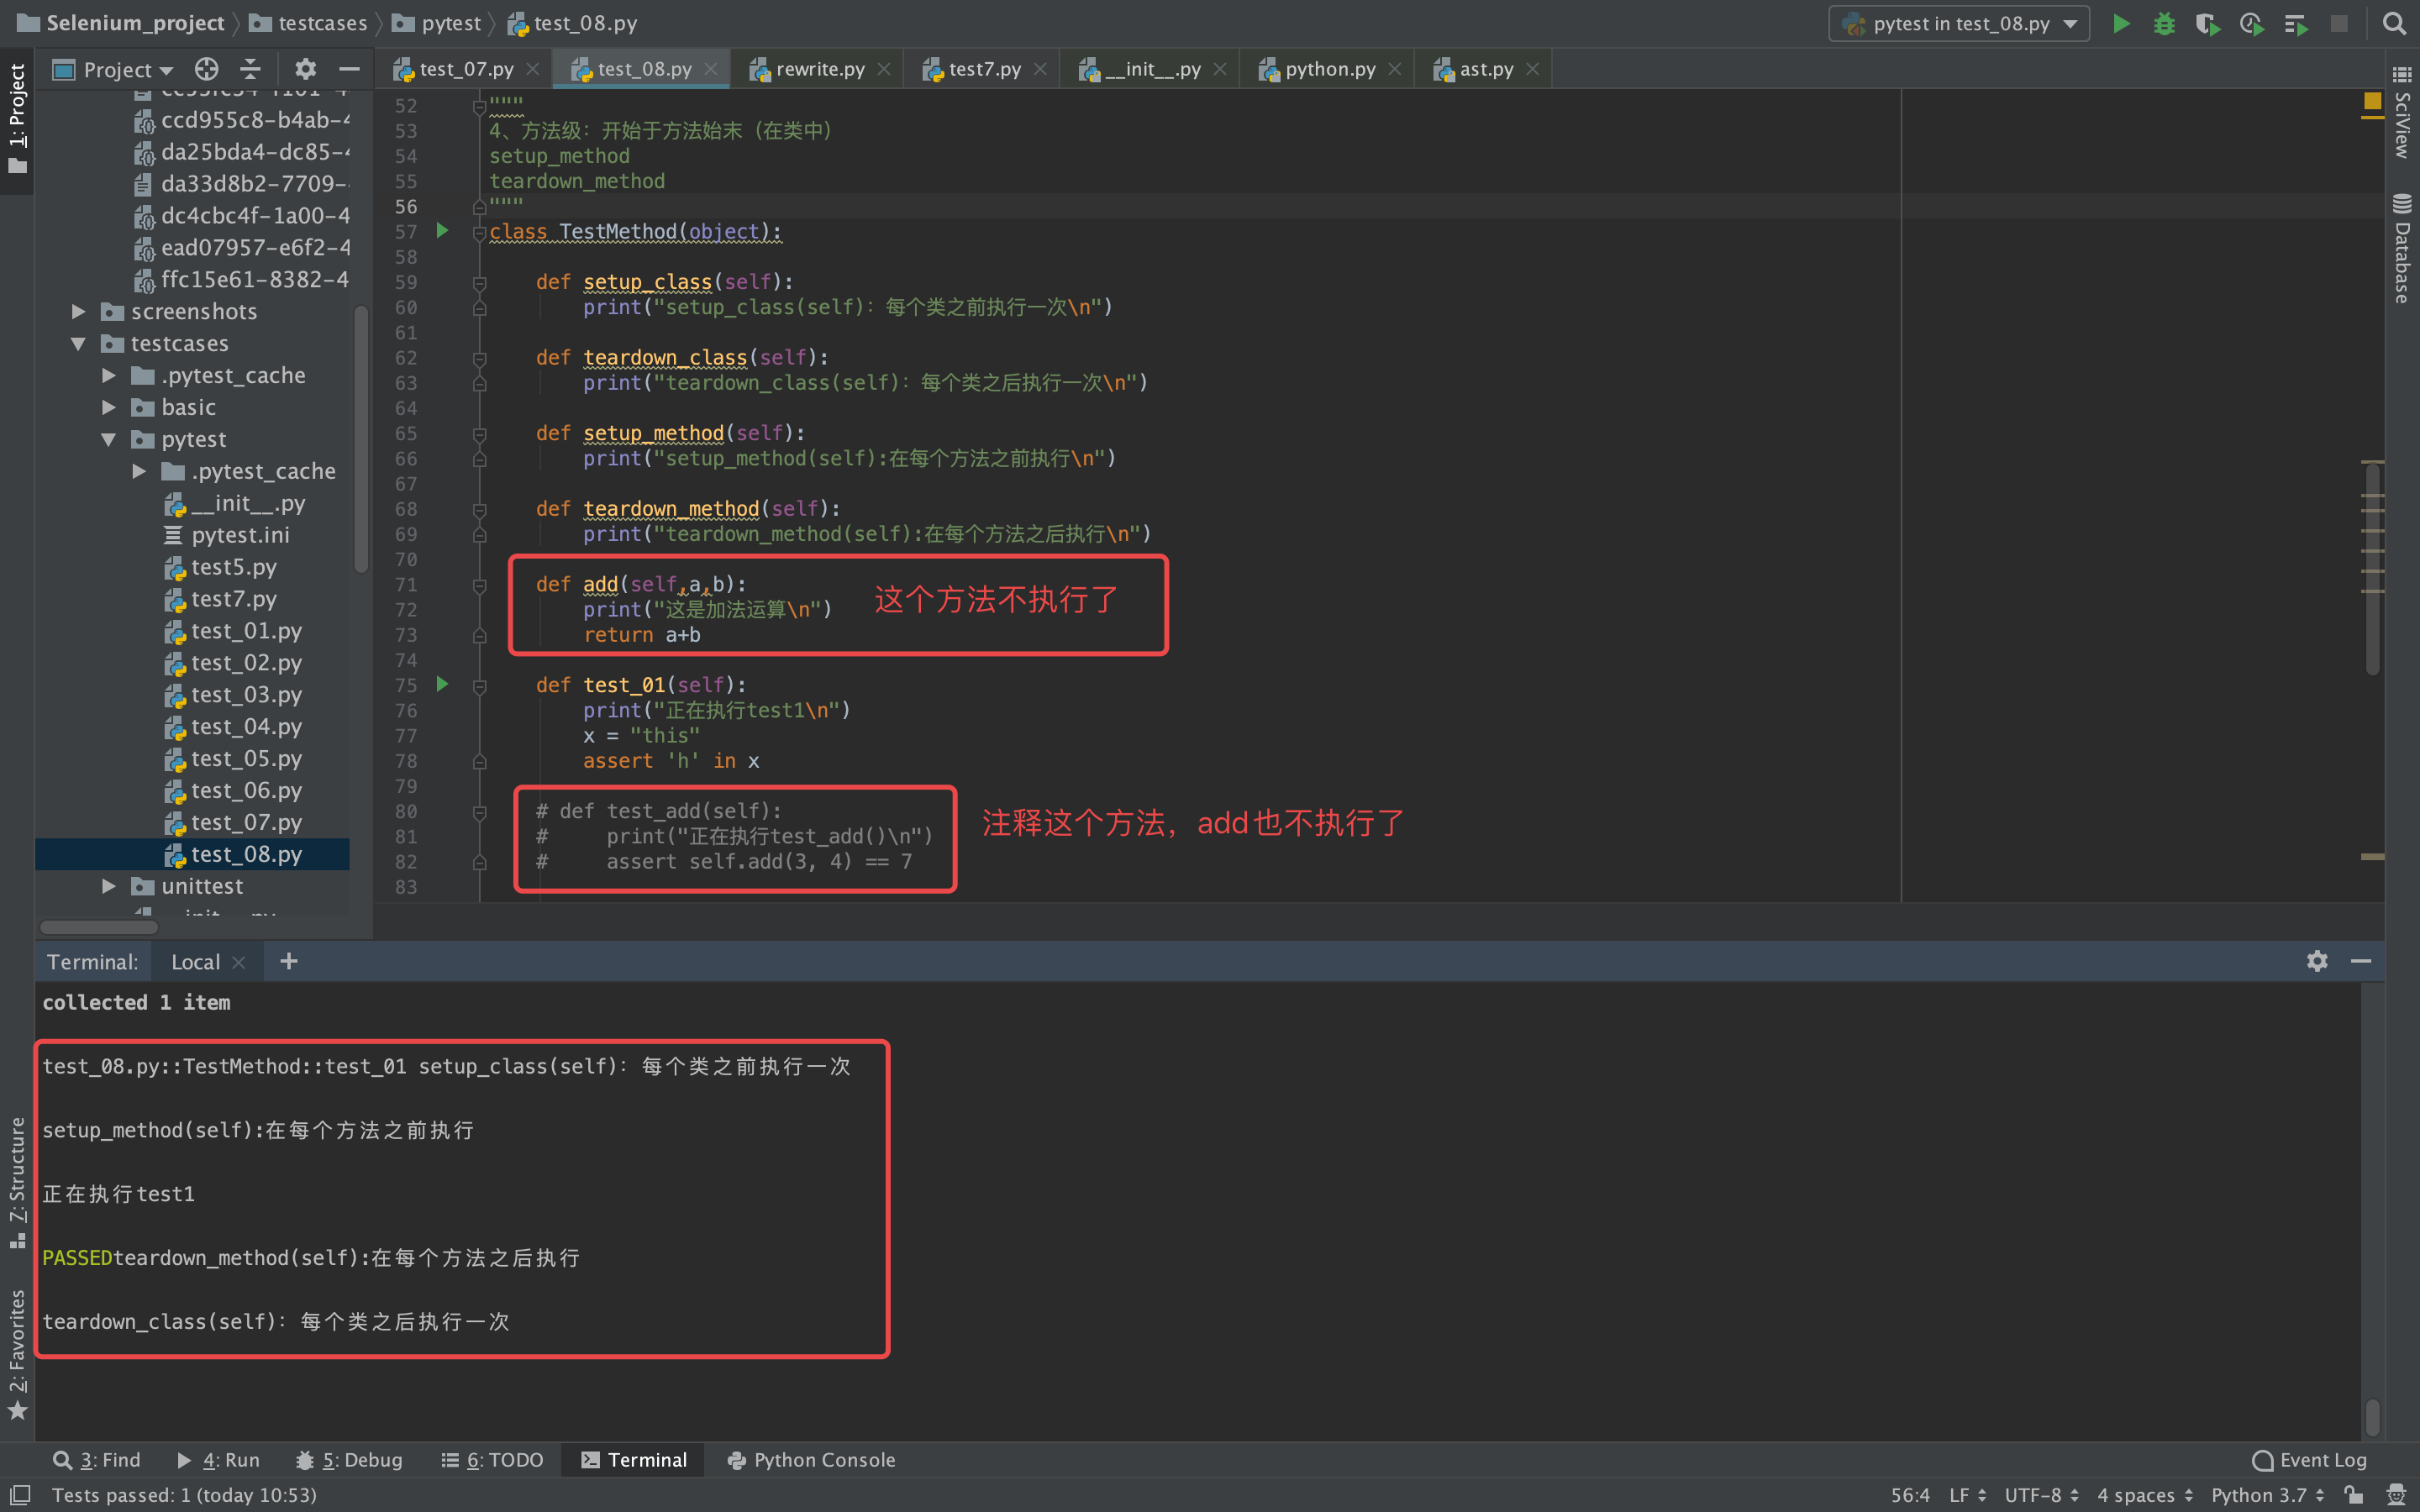Click the Debug bug icon in toolbar

(2164, 24)
